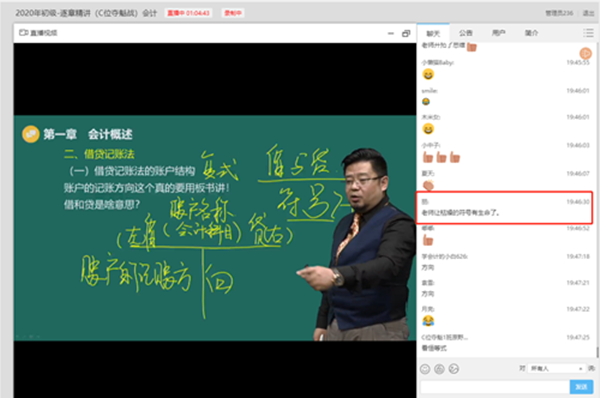The image size is (600, 398).
Task: Click the blue 发送 send button
Action: (x=581, y=387)
